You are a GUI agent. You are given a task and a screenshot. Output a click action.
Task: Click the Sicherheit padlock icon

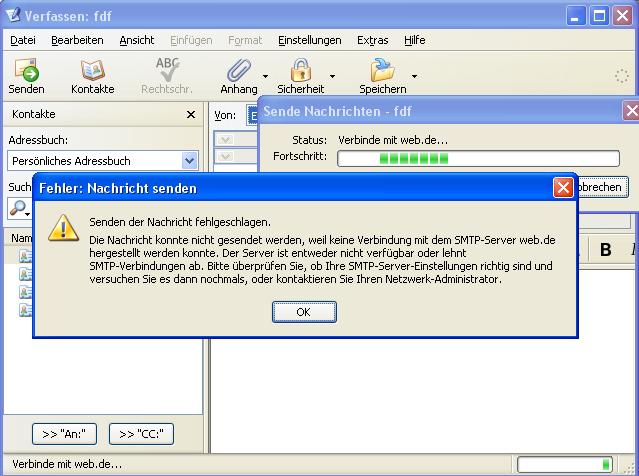300,71
